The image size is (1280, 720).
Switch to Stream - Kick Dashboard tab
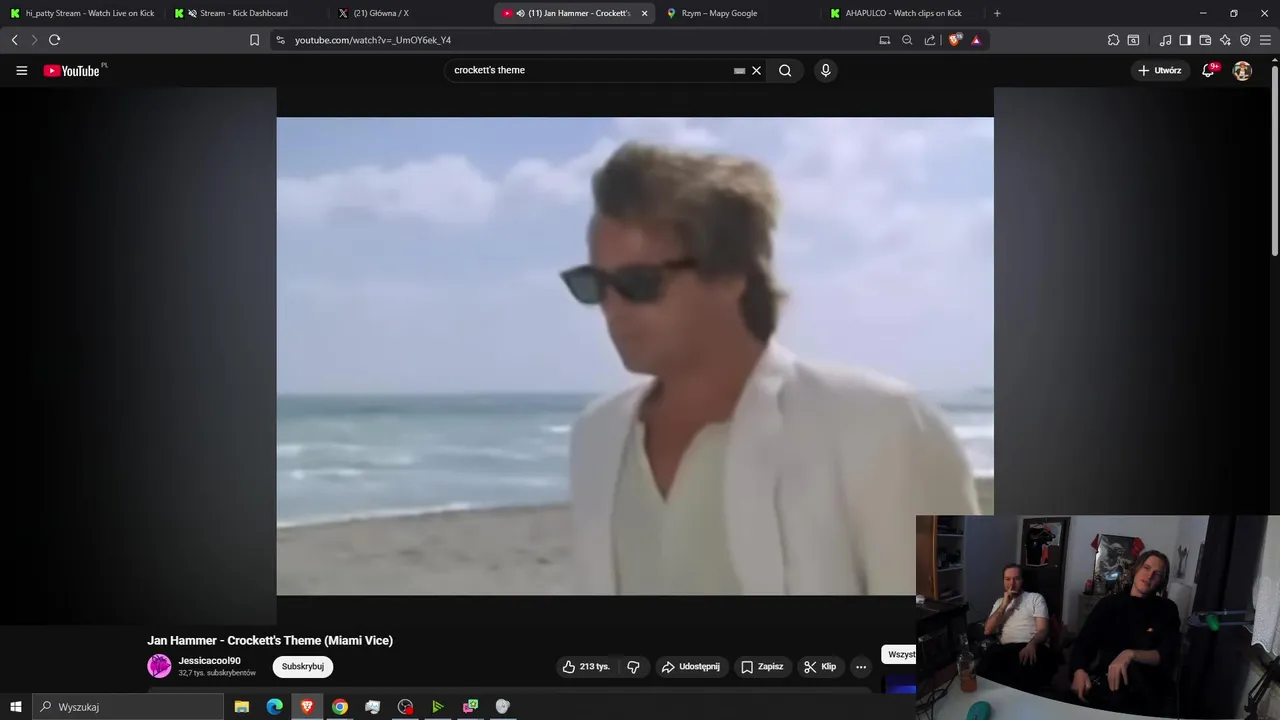point(245,13)
